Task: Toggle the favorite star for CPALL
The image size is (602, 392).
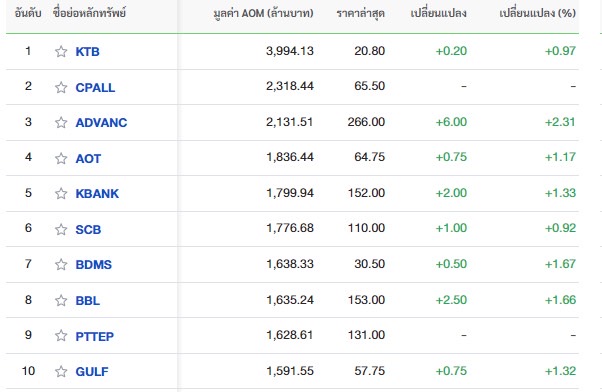Action: (x=61, y=88)
